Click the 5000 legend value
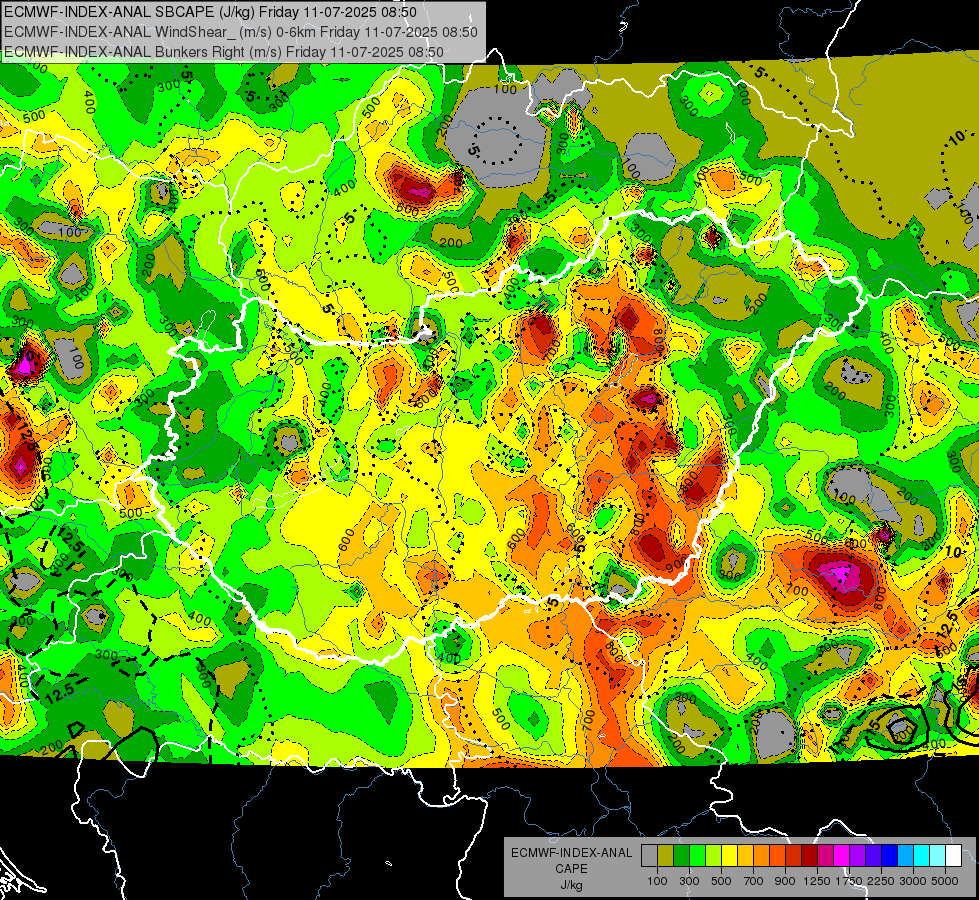The height and width of the screenshot is (900, 979). [x=945, y=881]
